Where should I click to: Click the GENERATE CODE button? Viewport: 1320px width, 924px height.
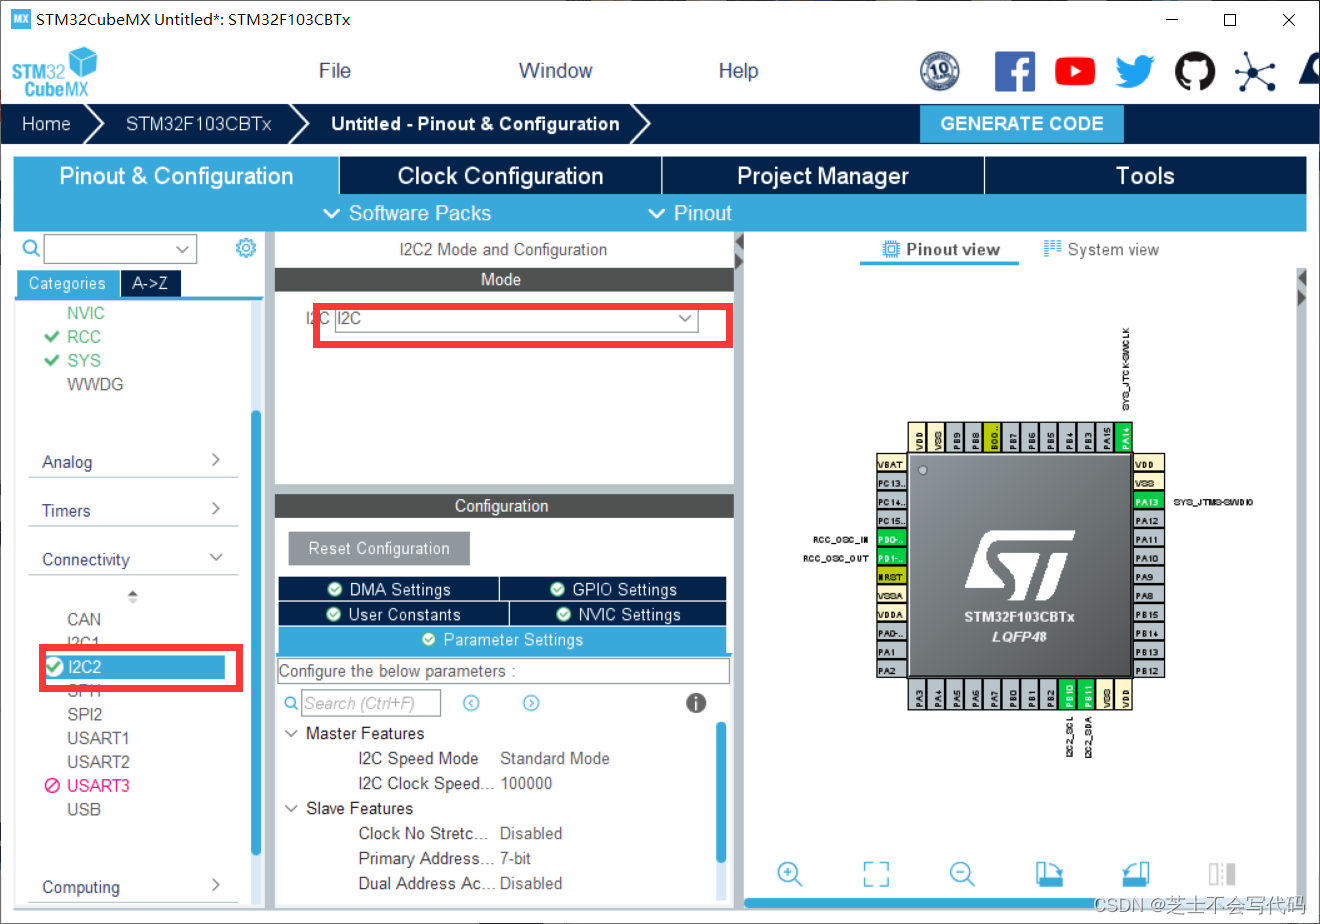(x=1022, y=124)
